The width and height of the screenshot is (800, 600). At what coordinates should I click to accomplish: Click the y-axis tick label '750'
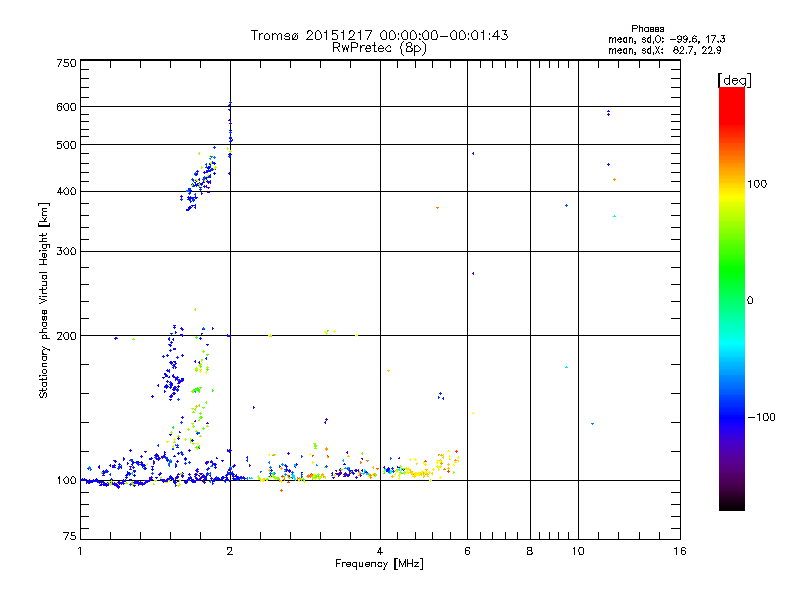tap(67, 63)
